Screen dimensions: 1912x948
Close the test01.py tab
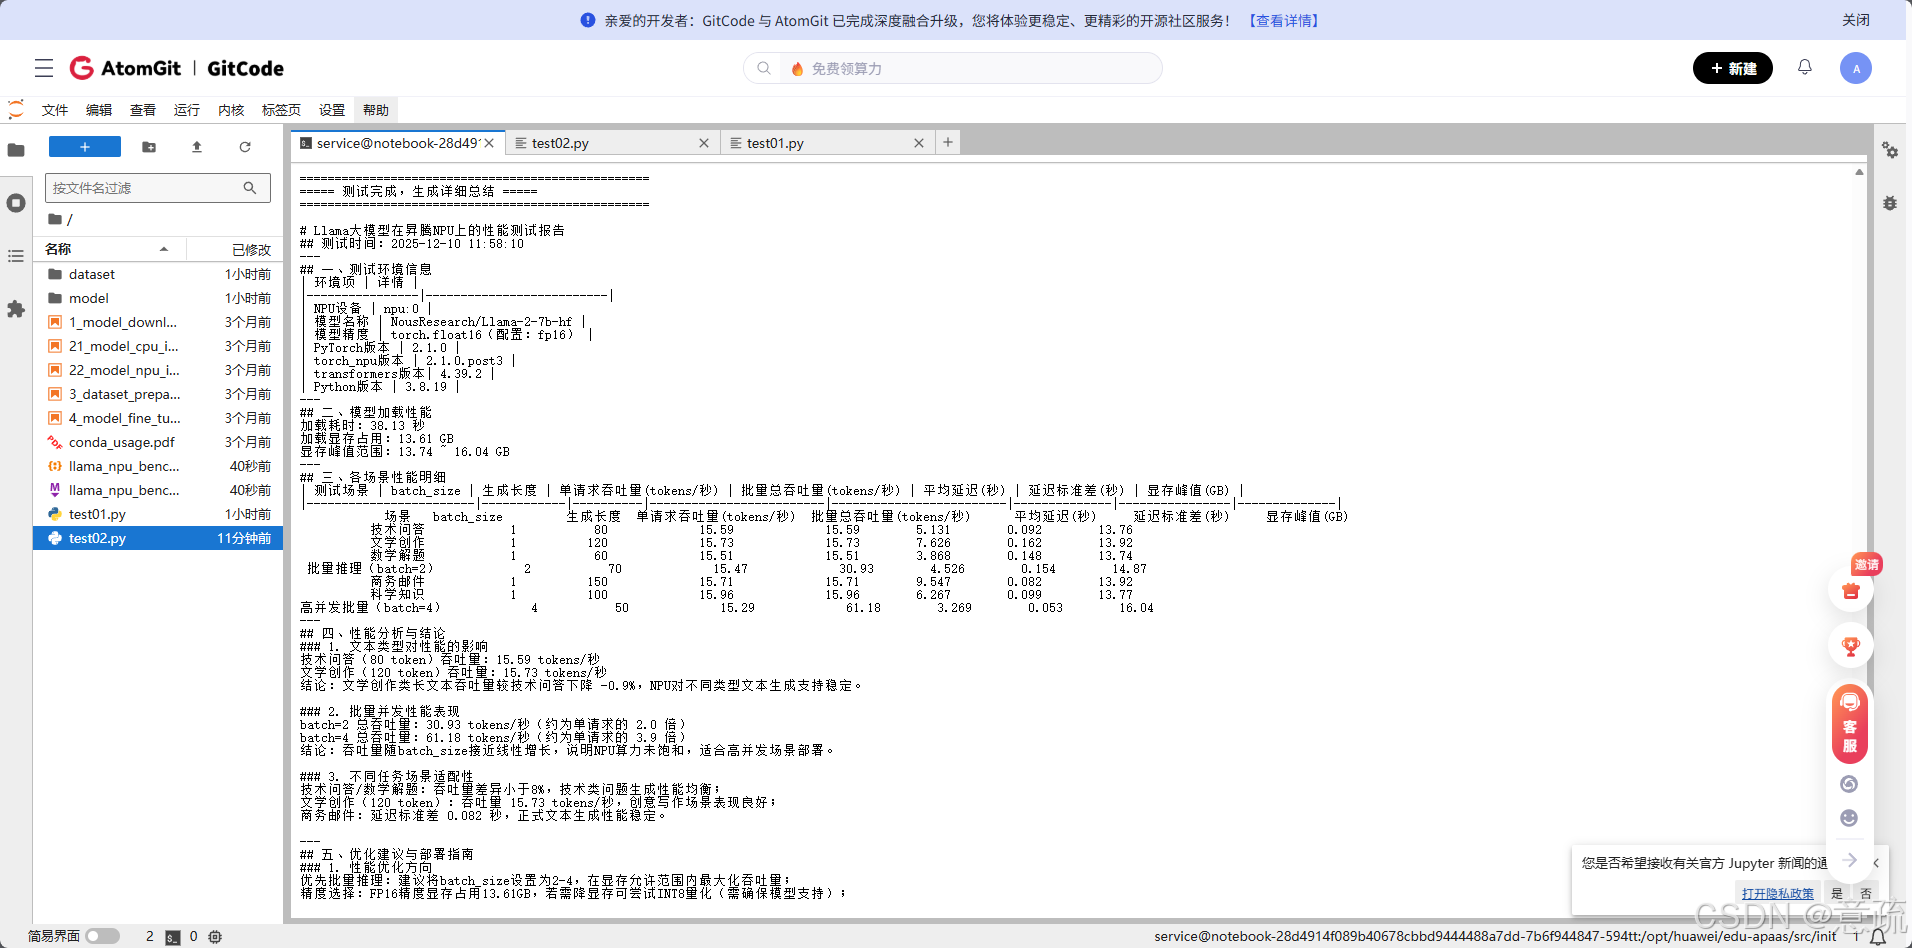(919, 143)
